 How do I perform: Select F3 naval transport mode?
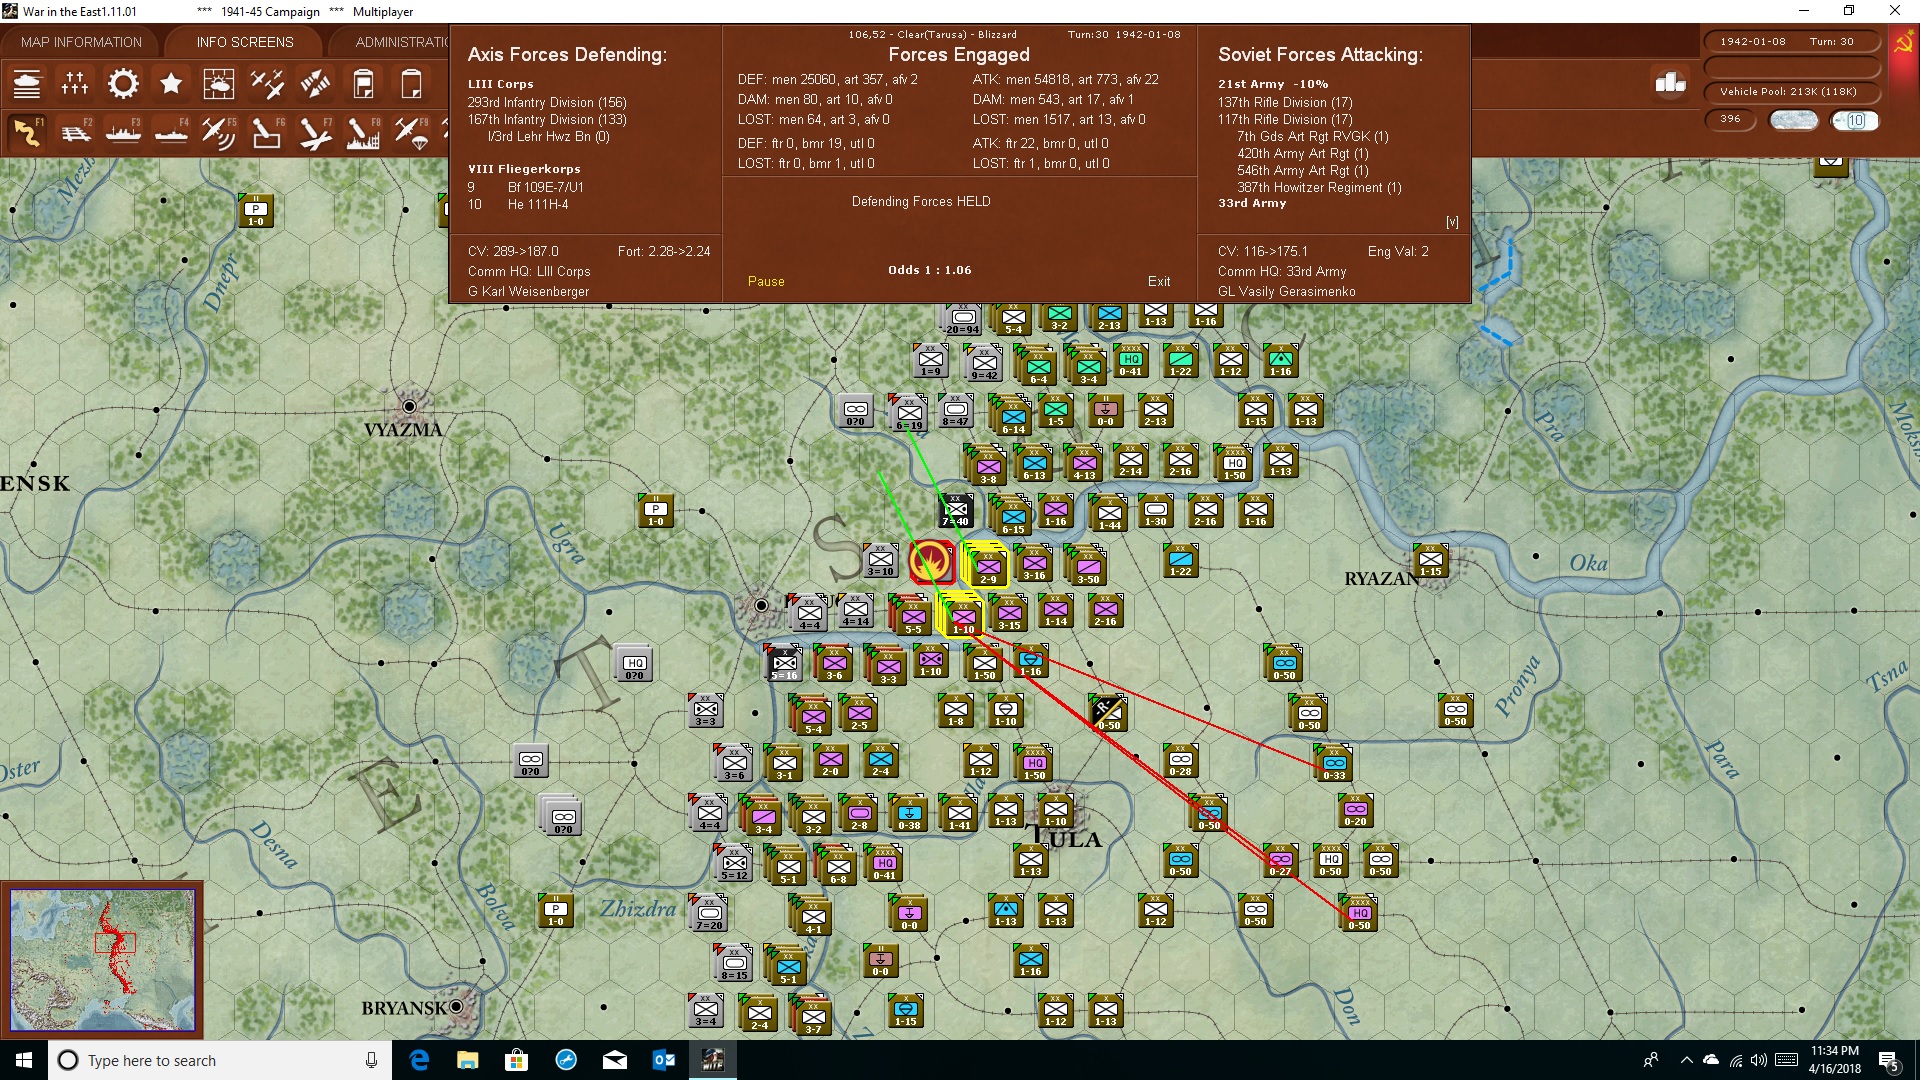pos(123,132)
